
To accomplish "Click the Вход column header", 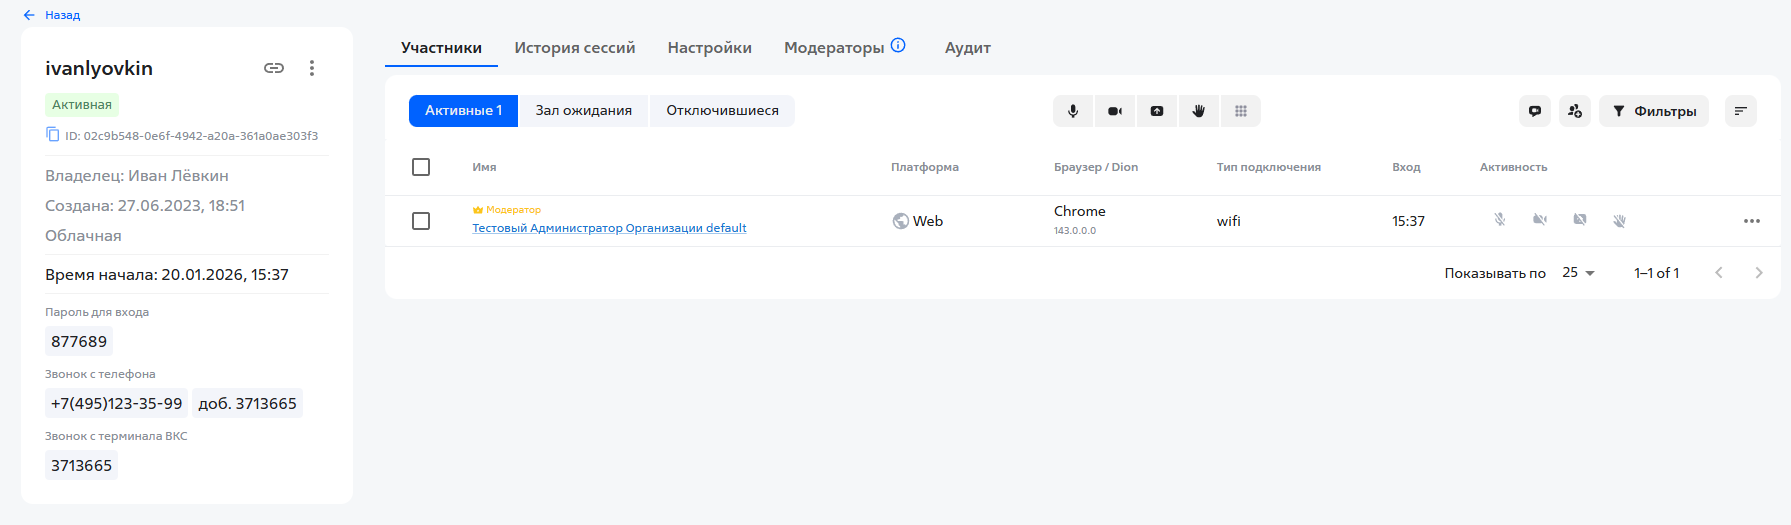I will click(1406, 167).
